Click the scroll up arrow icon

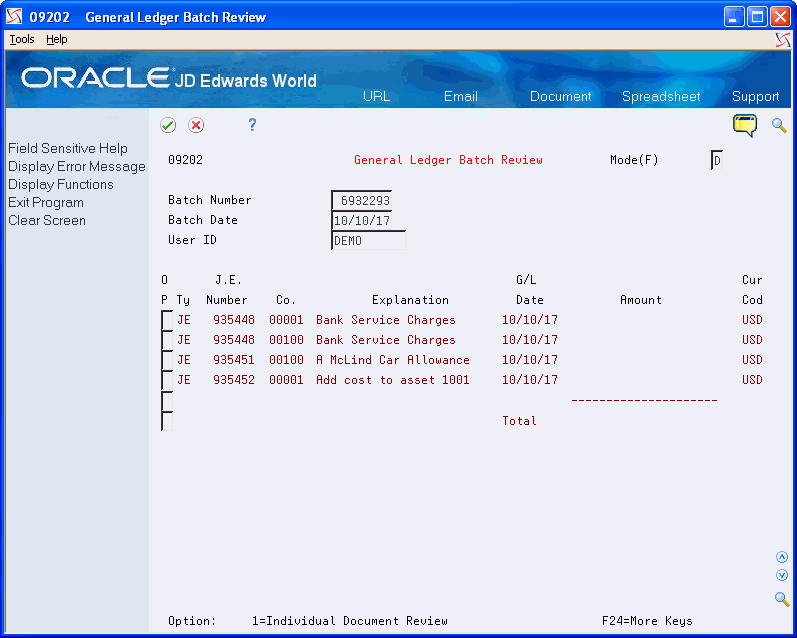click(782, 557)
